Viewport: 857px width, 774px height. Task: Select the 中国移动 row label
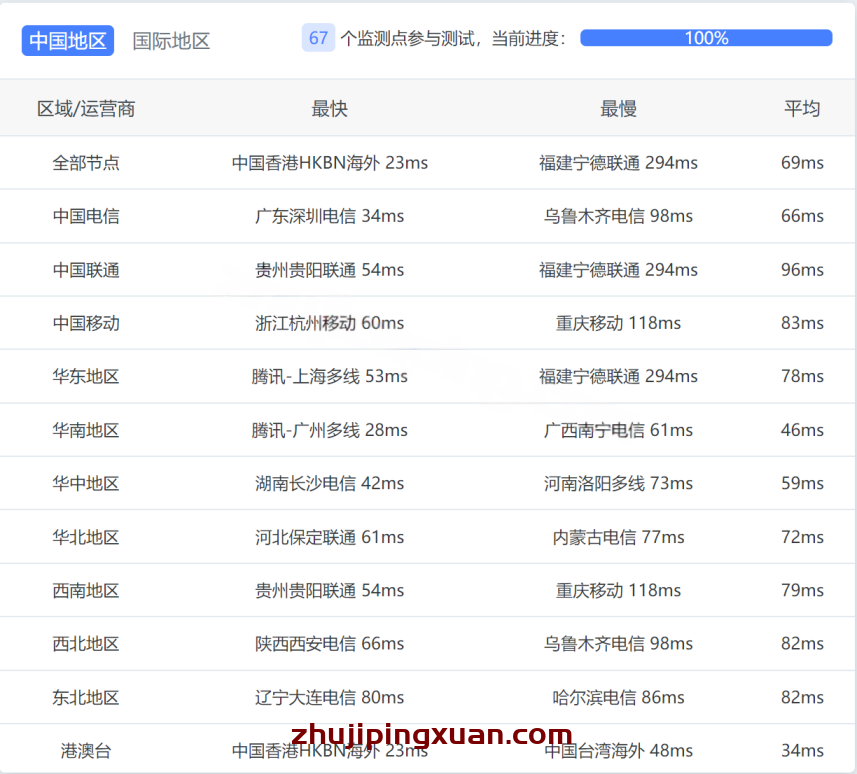(86, 323)
